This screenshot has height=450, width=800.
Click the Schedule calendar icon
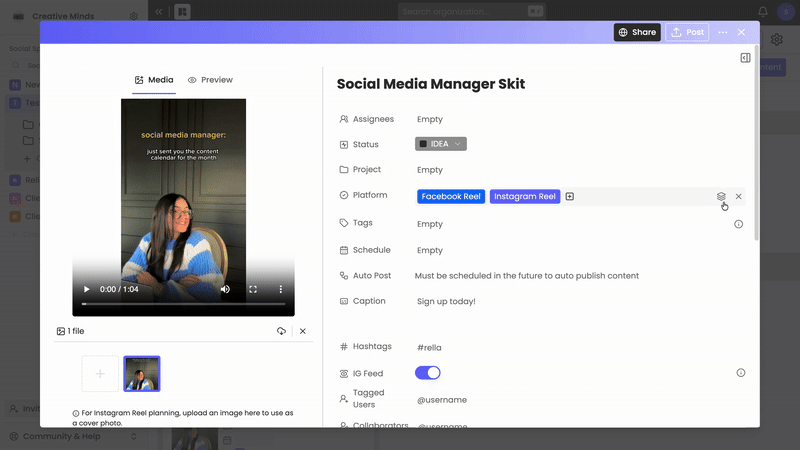344,250
